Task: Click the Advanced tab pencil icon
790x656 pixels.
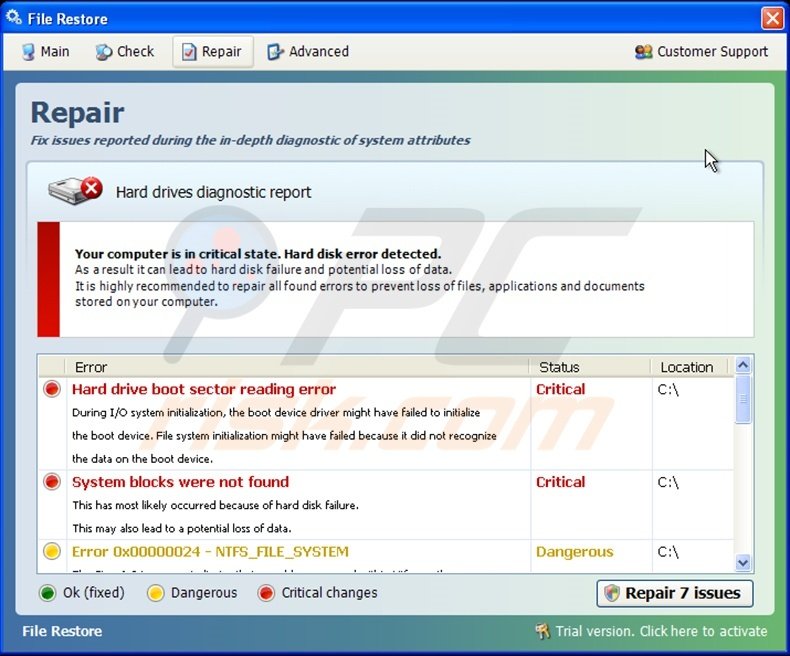Action: pos(275,52)
